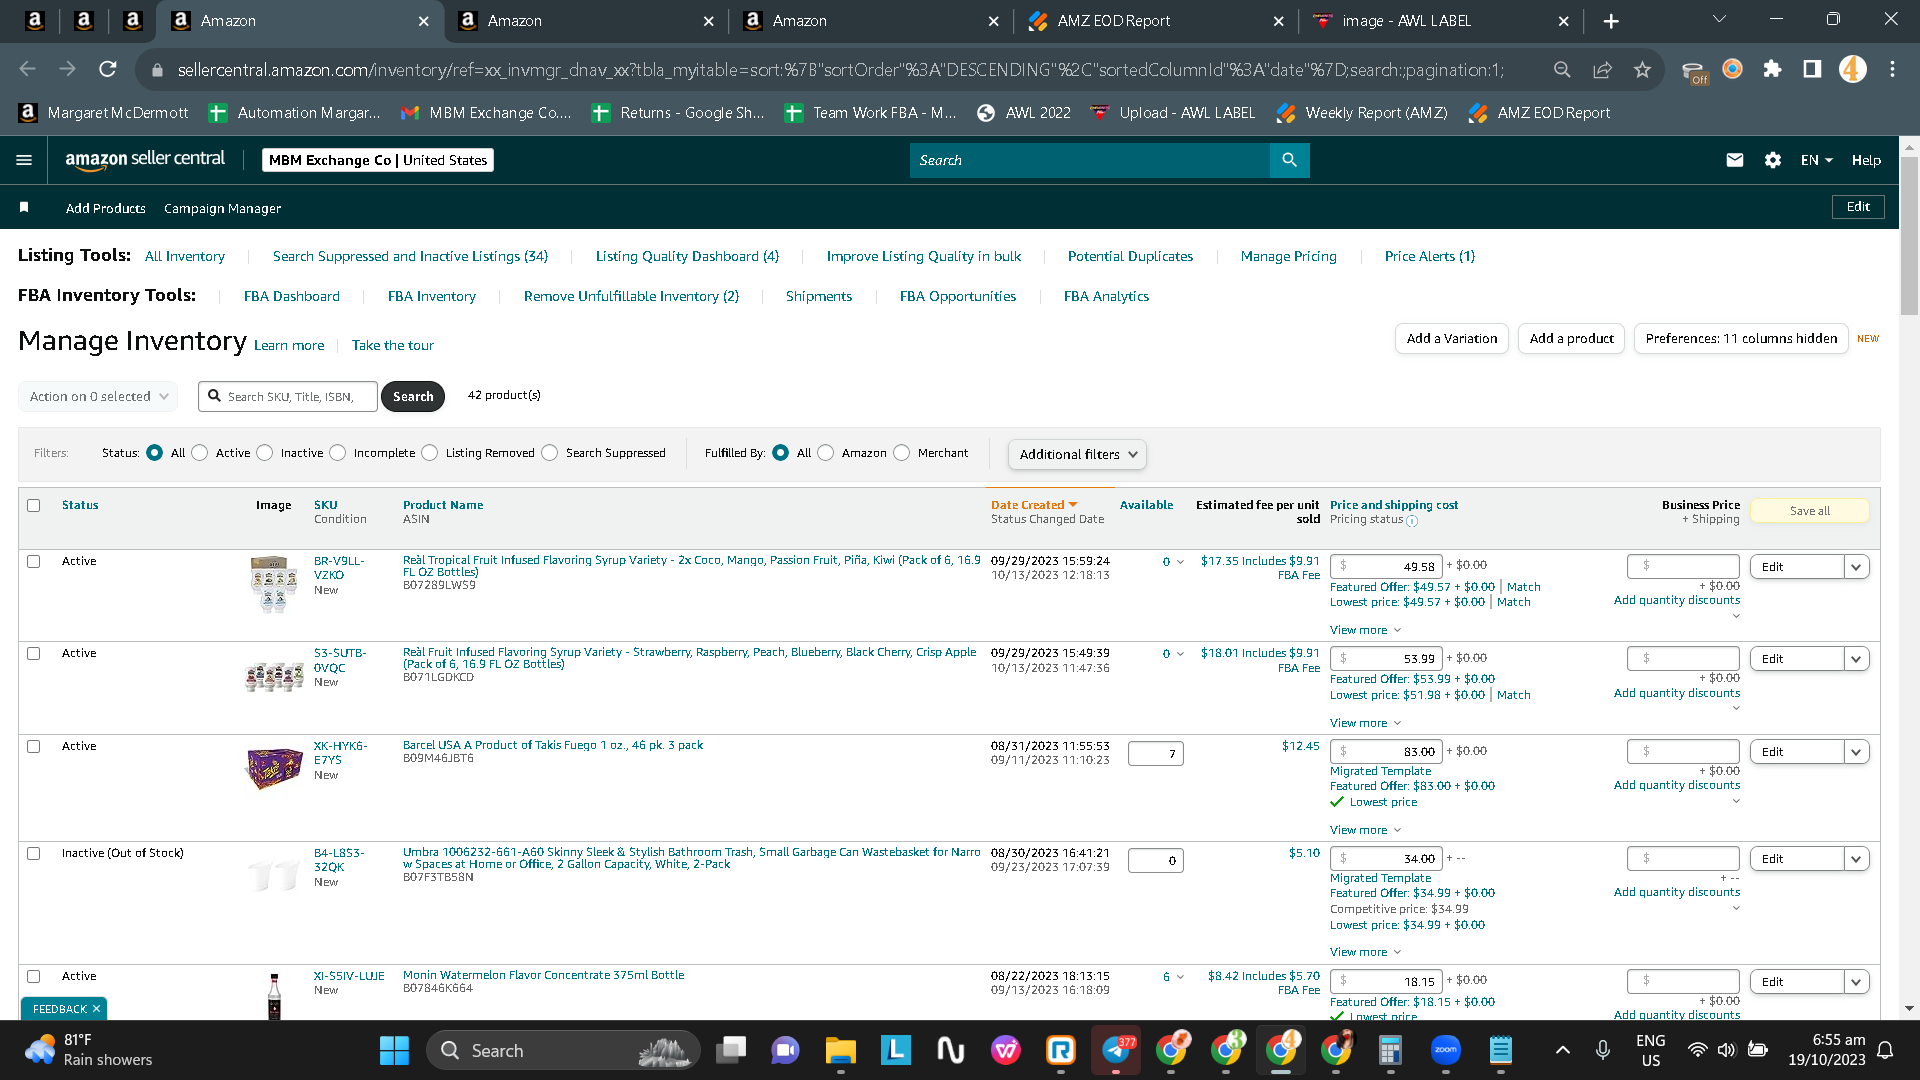Expand the Additional filters dropdown

[x=1077, y=455]
